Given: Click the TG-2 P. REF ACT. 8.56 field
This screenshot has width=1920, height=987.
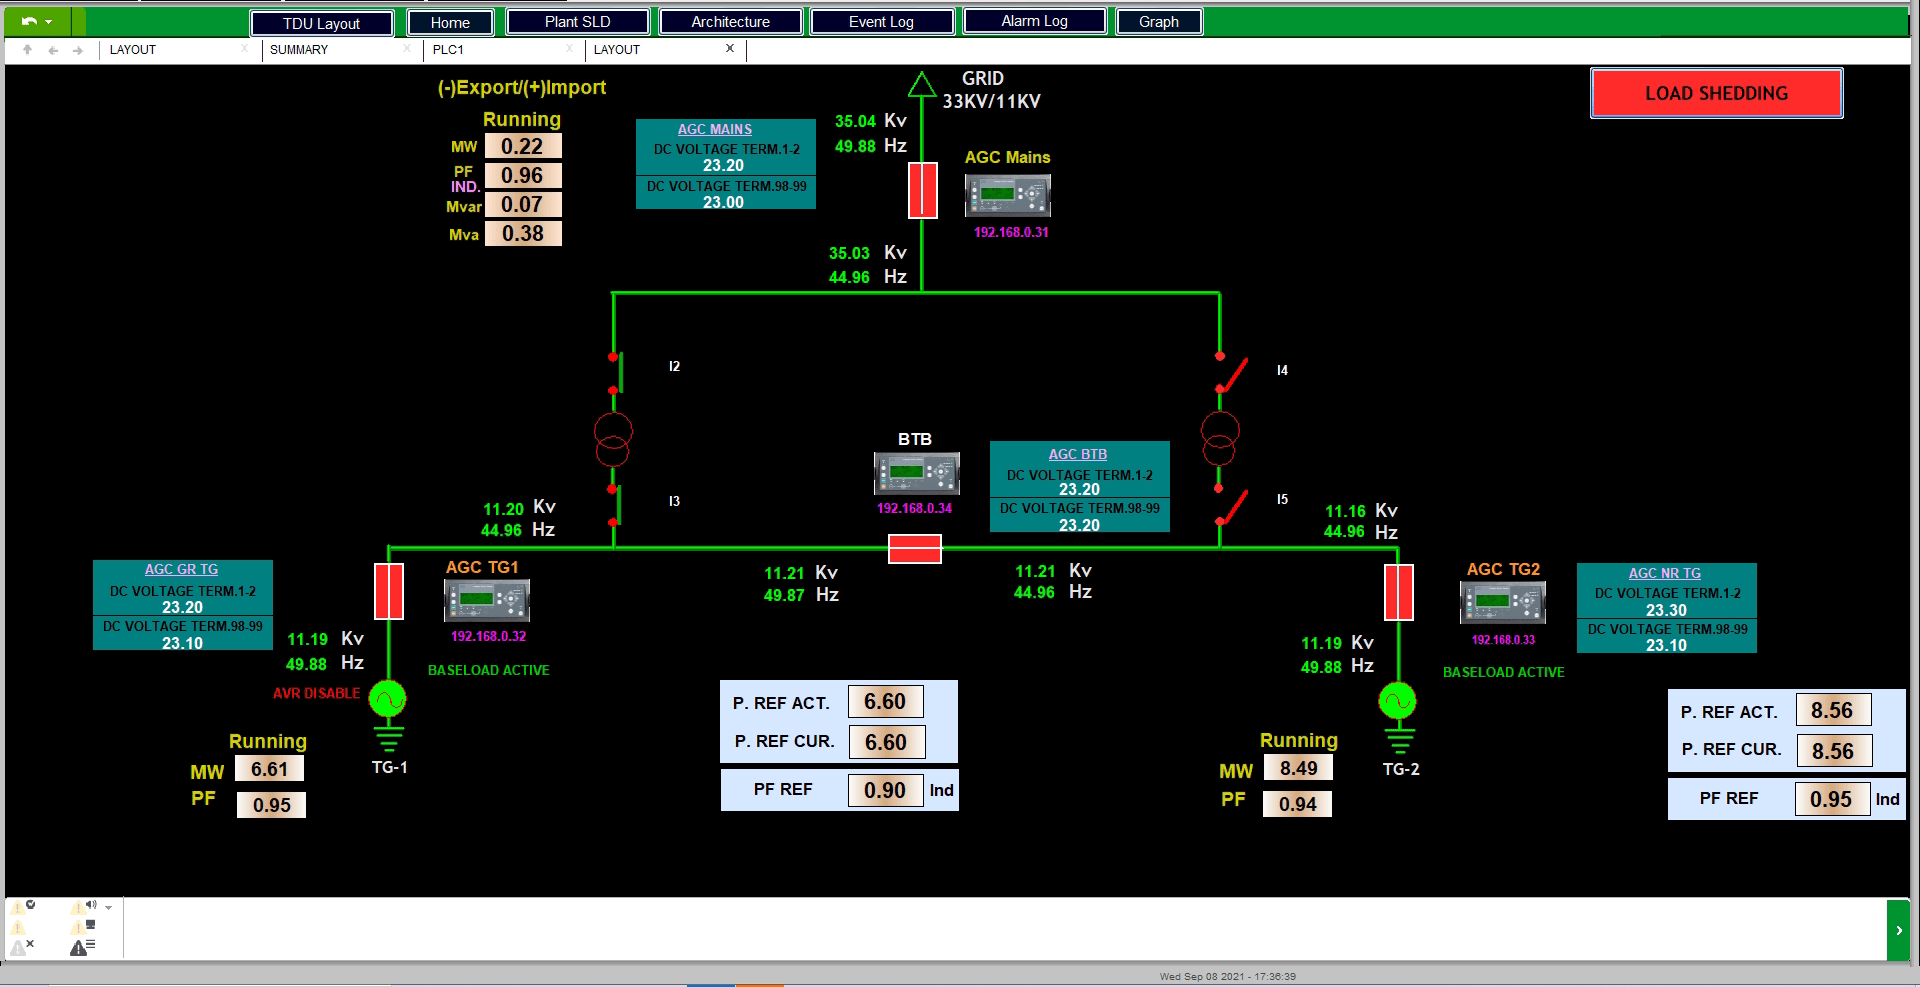Looking at the screenshot, I should [1833, 710].
